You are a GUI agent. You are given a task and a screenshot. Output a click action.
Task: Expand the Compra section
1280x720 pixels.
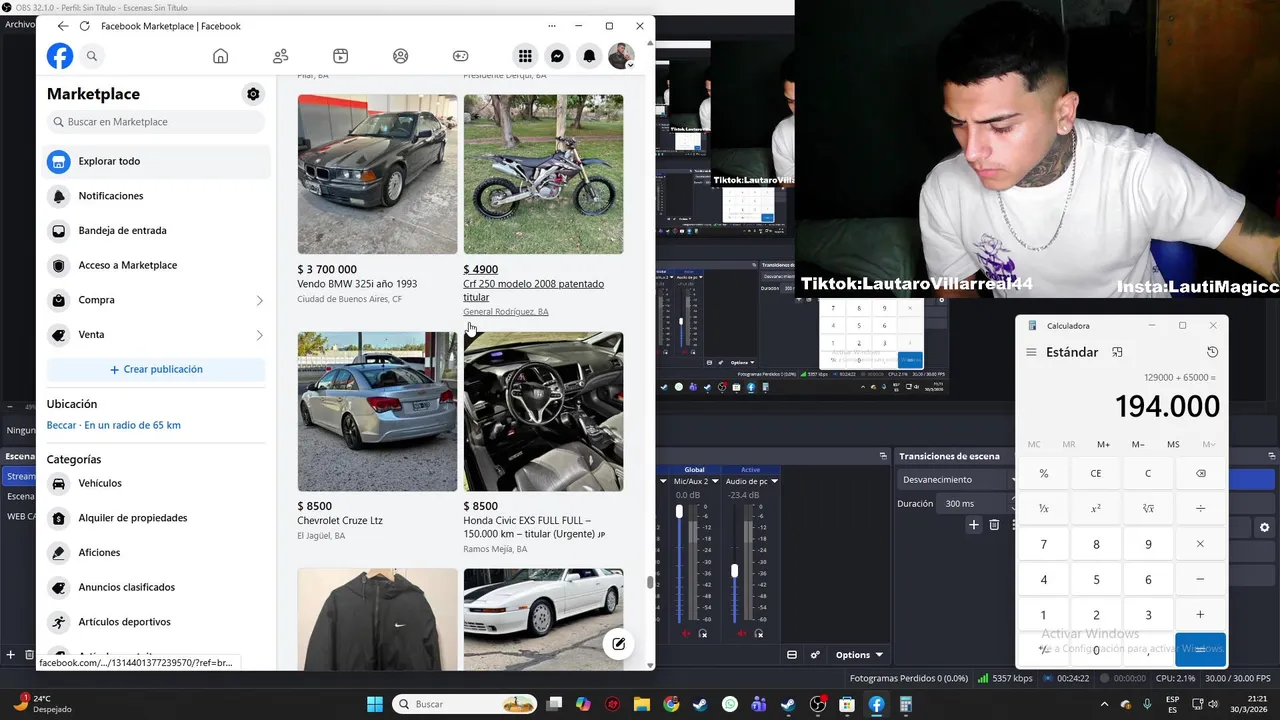point(156,300)
